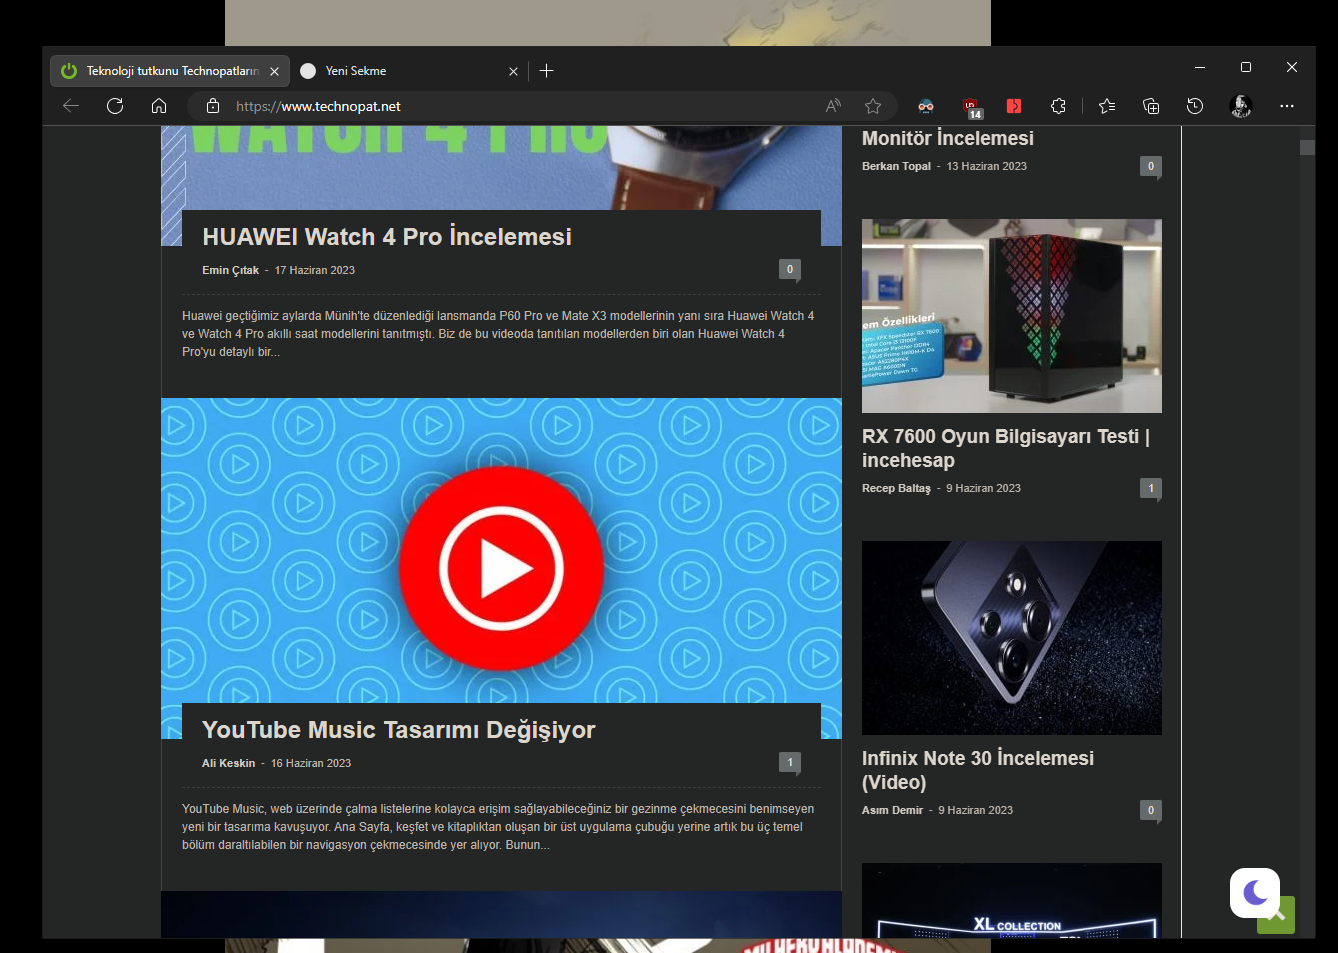View author Ali Keskin's profile
This screenshot has height=953, width=1338.
click(x=228, y=763)
